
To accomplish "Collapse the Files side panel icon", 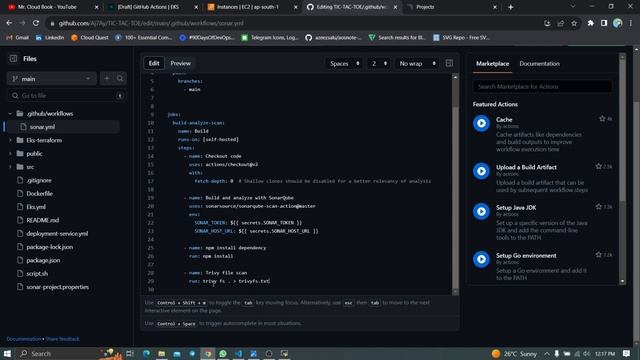I will click(x=13, y=58).
